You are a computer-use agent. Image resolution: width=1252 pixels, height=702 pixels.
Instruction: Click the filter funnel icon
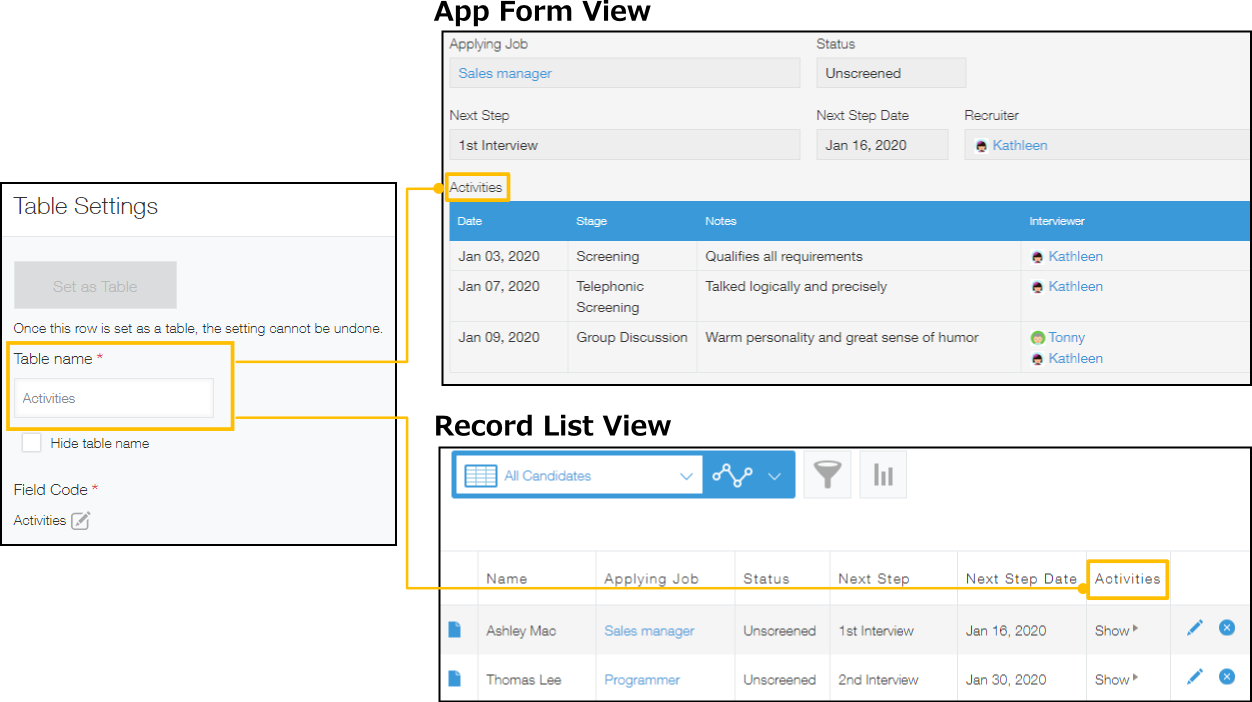tap(827, 475)
